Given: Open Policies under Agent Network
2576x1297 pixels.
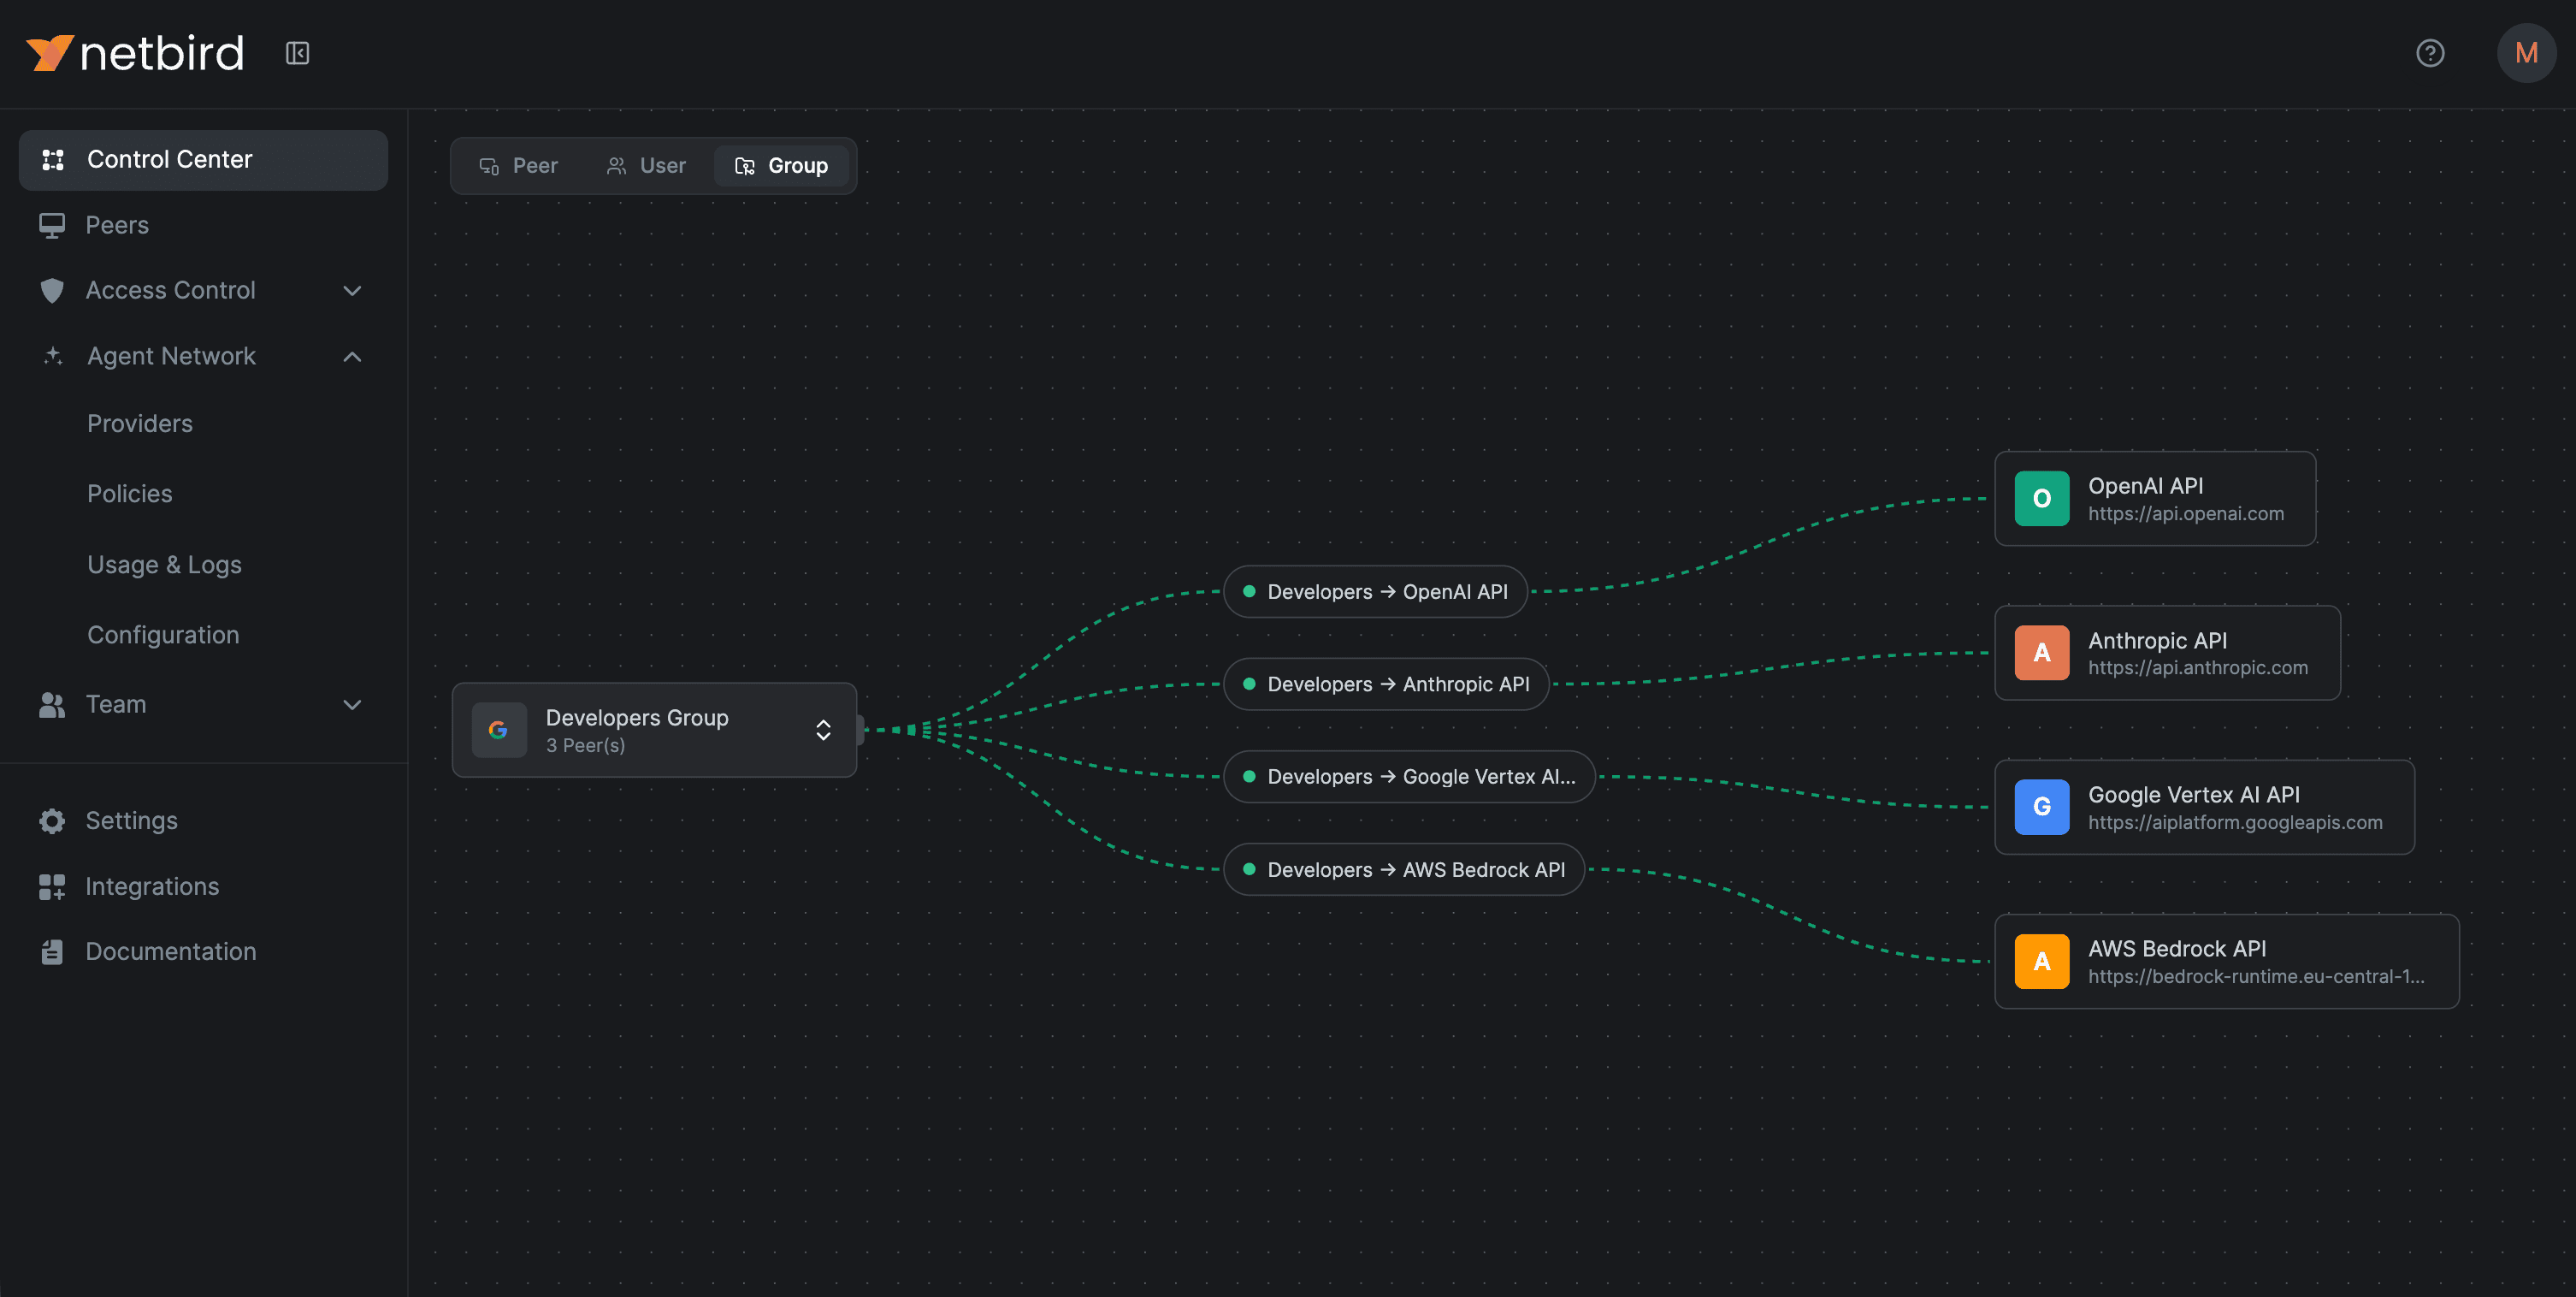Looking at the screenshot, I should coord(130,494).
